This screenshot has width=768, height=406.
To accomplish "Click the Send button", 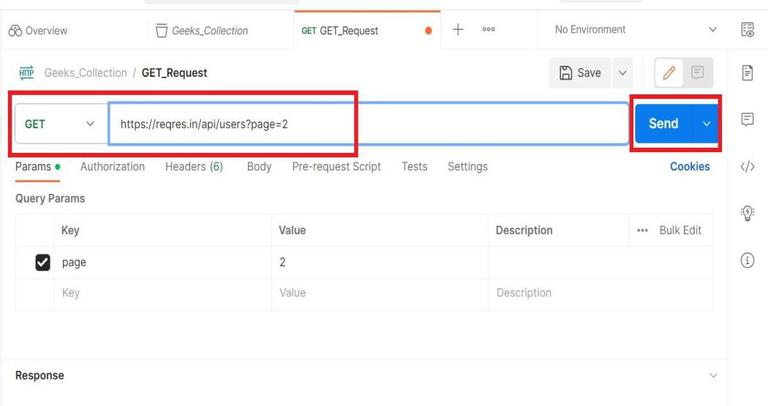I will tap(664, 123).
